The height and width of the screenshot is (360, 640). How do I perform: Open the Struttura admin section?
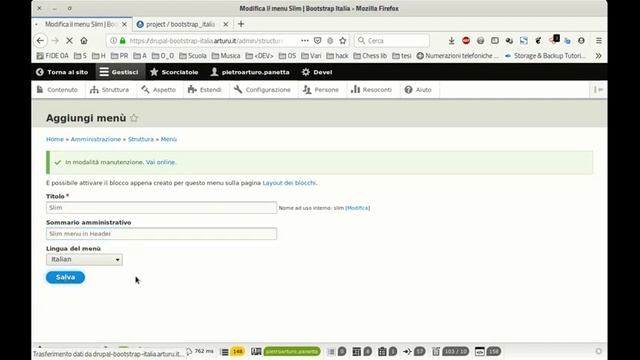[x=109, y=89]
